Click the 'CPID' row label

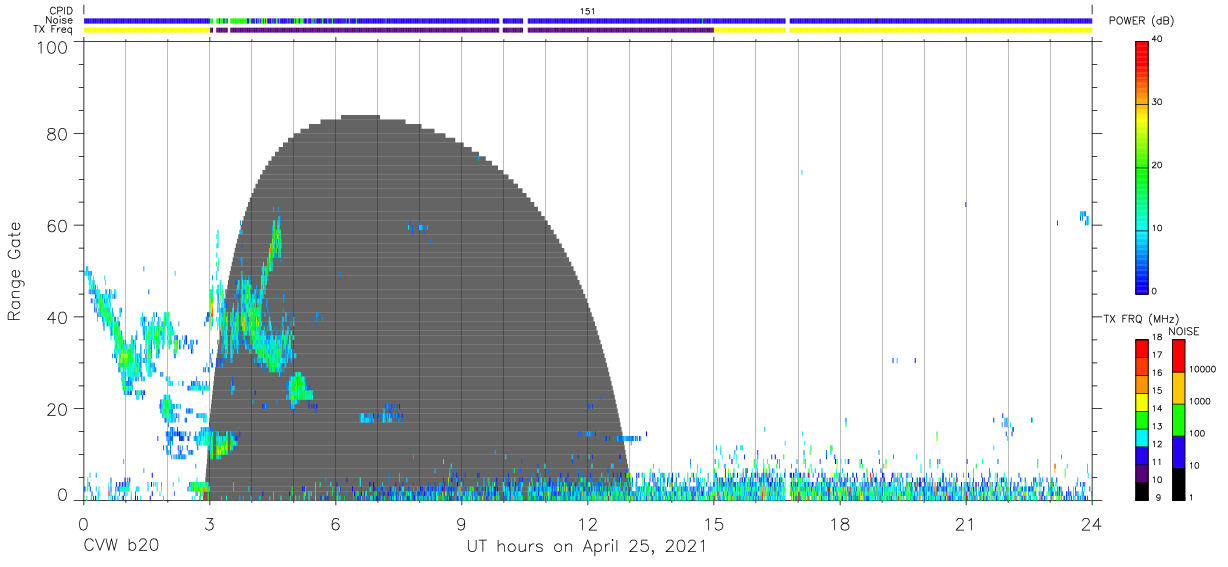(61, 11)
